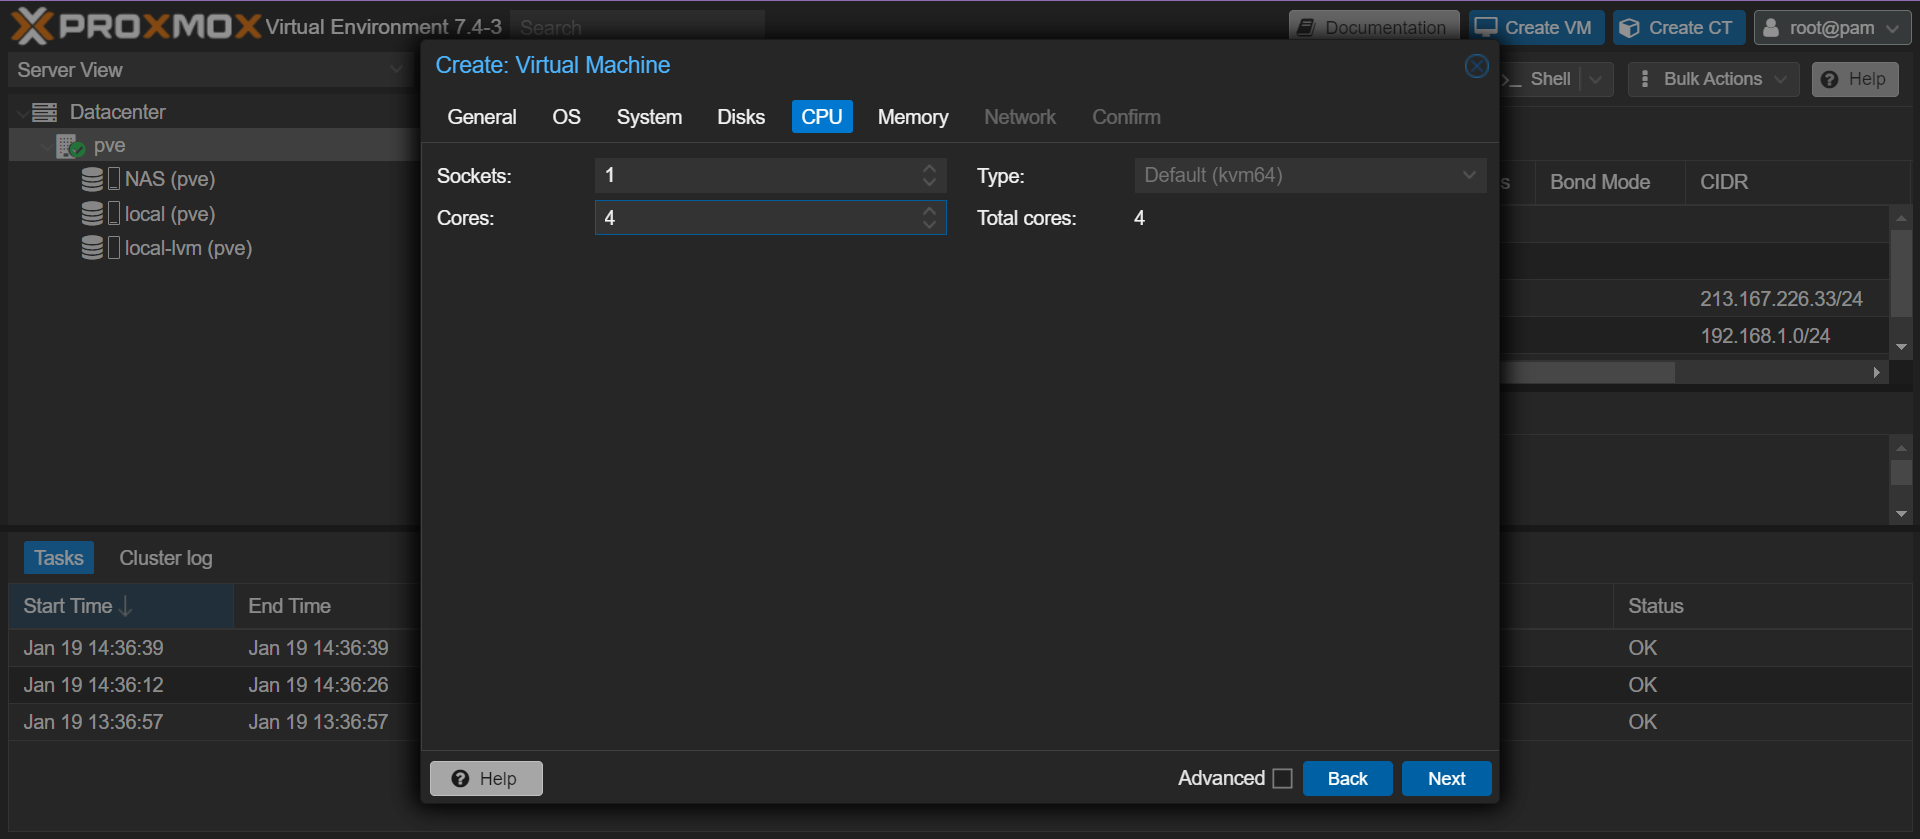1920x839 pixels.
Task: Switch to the System tab
Action: 649,117
